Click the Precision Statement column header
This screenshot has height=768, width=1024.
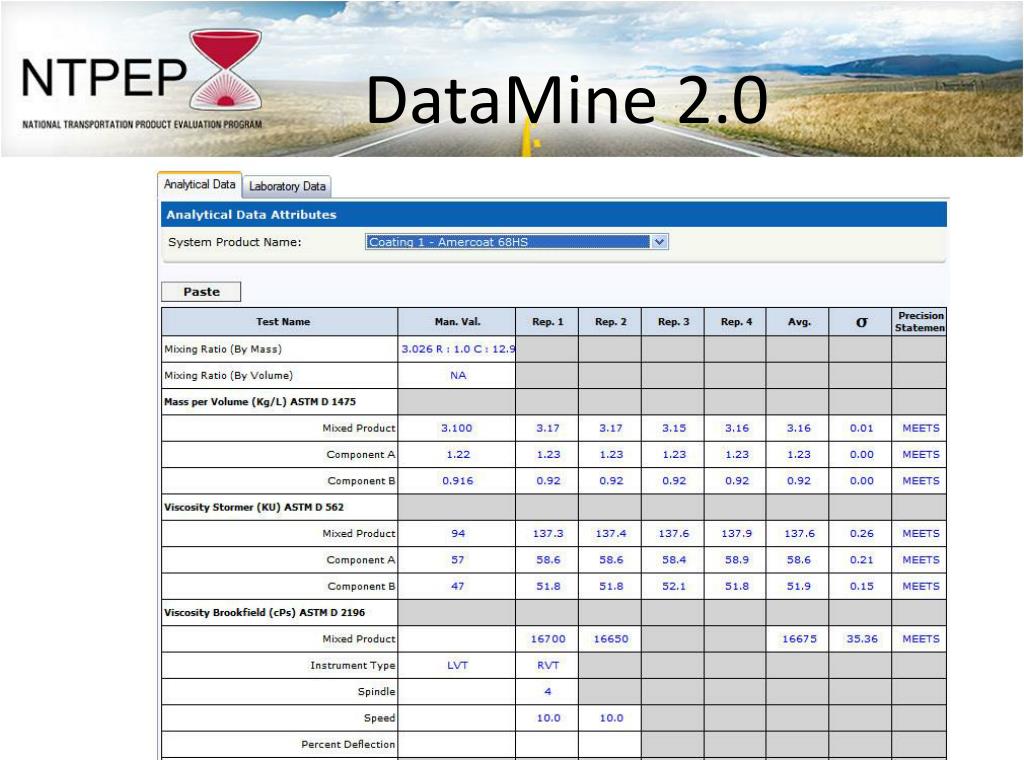(919, 322)
